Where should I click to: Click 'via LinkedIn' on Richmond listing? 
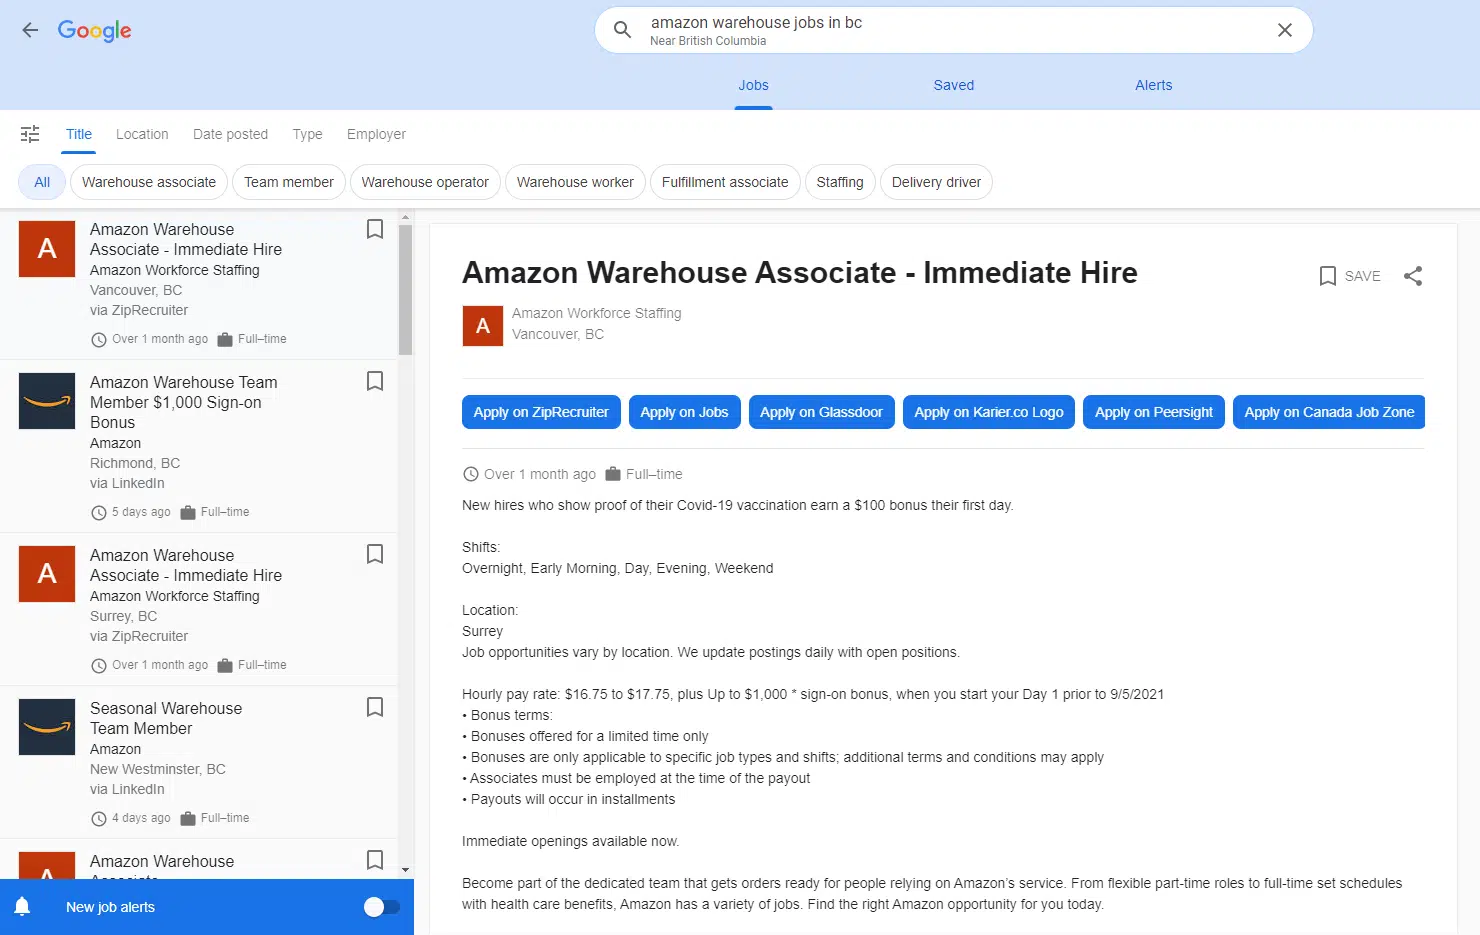(x=127, y=483)
